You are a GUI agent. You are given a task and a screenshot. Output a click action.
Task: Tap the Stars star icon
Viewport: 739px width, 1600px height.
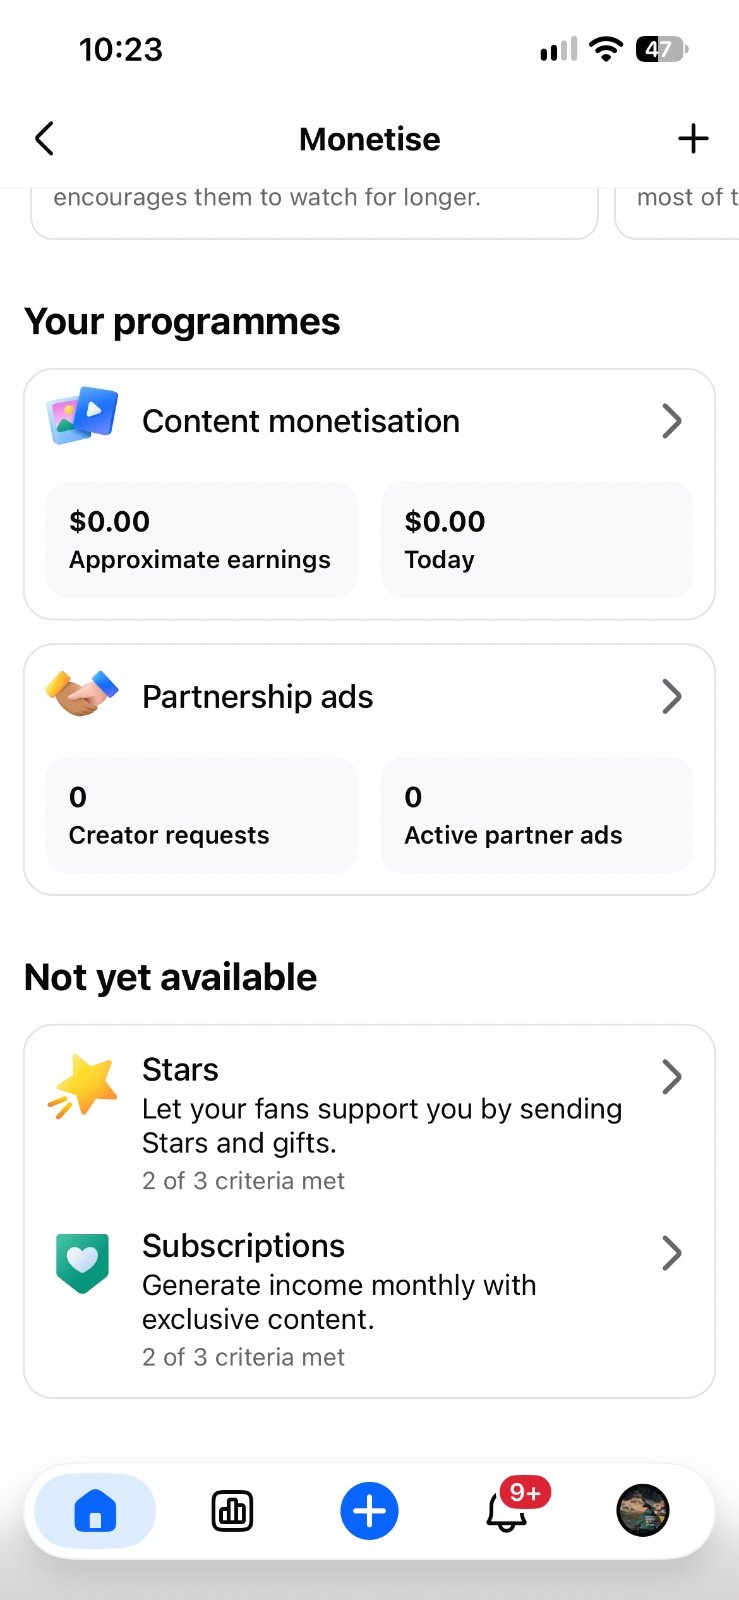(82, 1085)
